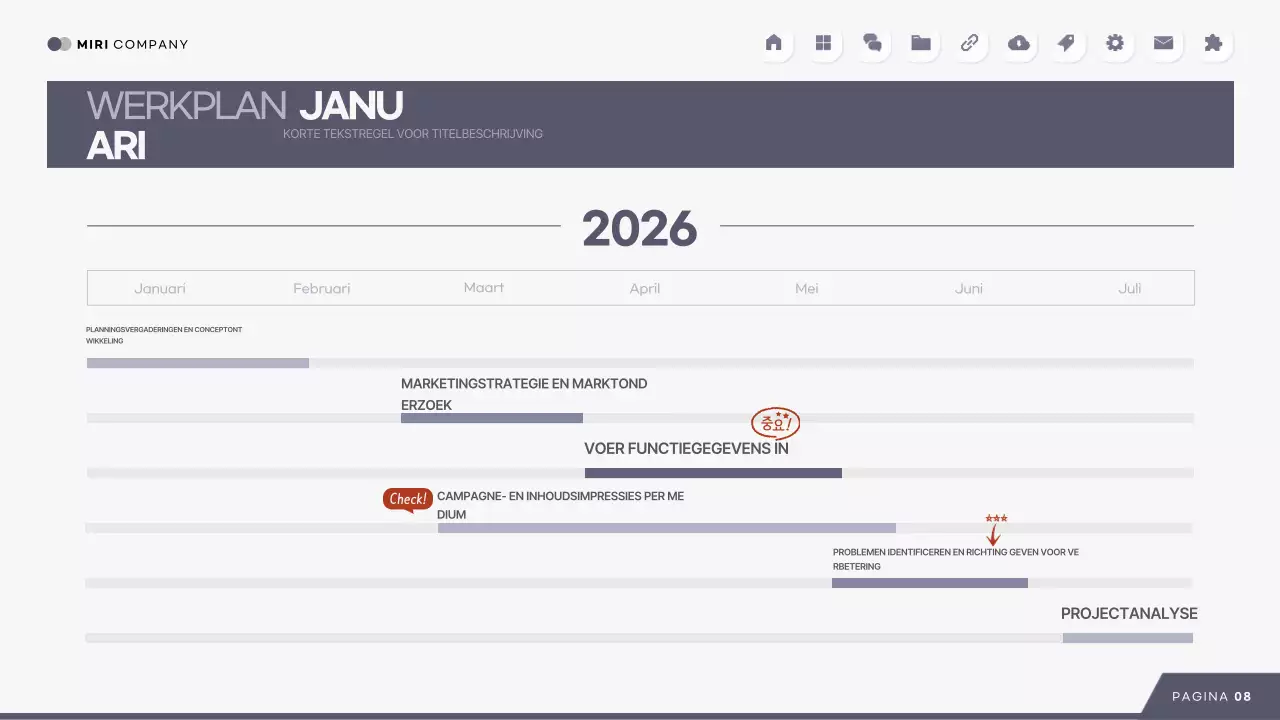The width and height of the screenshot is (1280, 720).
Task: Select the April month label
Action: (645, 288)
